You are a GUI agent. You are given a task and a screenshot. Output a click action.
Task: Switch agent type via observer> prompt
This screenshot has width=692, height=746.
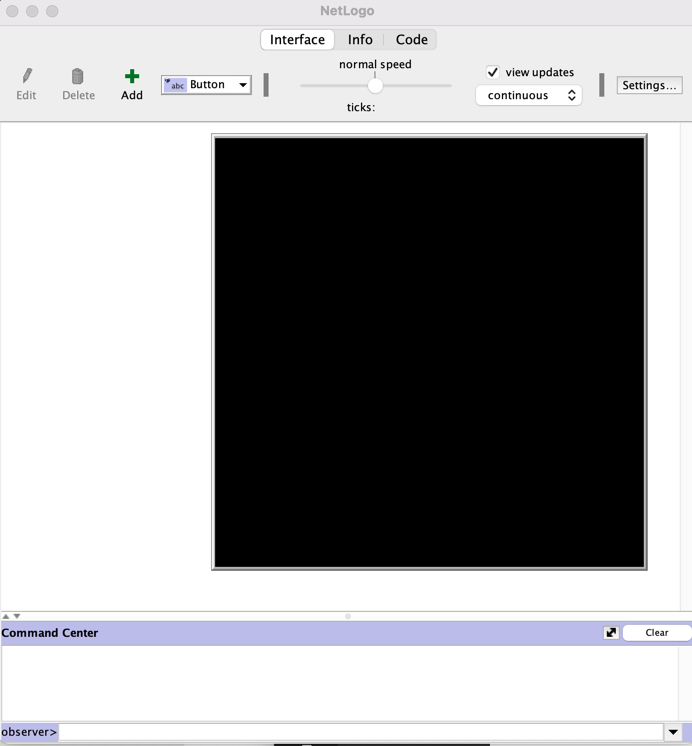coord(29,732)
